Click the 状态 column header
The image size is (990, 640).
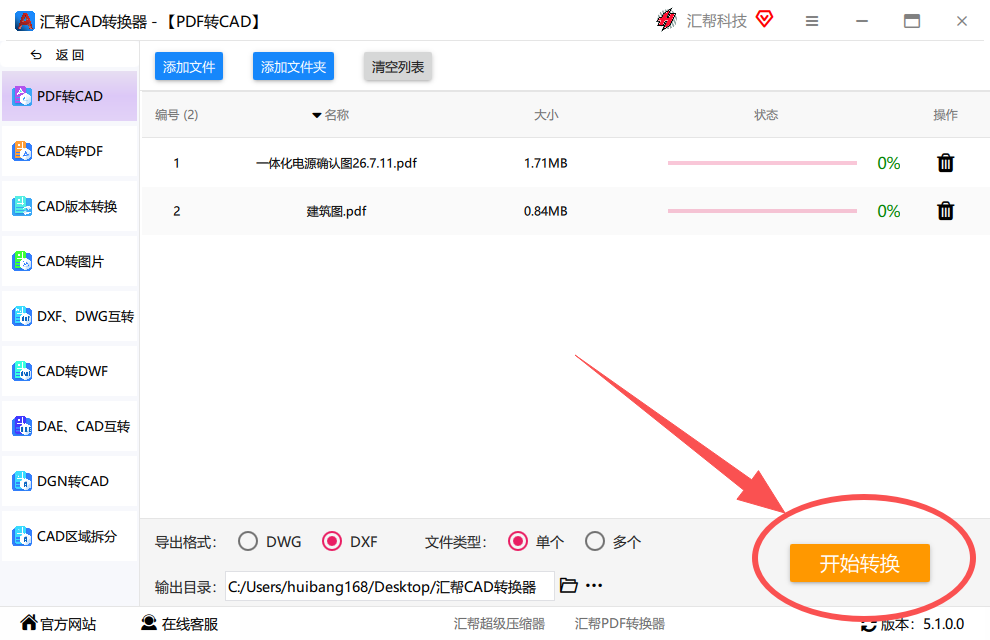coord(766,115)
